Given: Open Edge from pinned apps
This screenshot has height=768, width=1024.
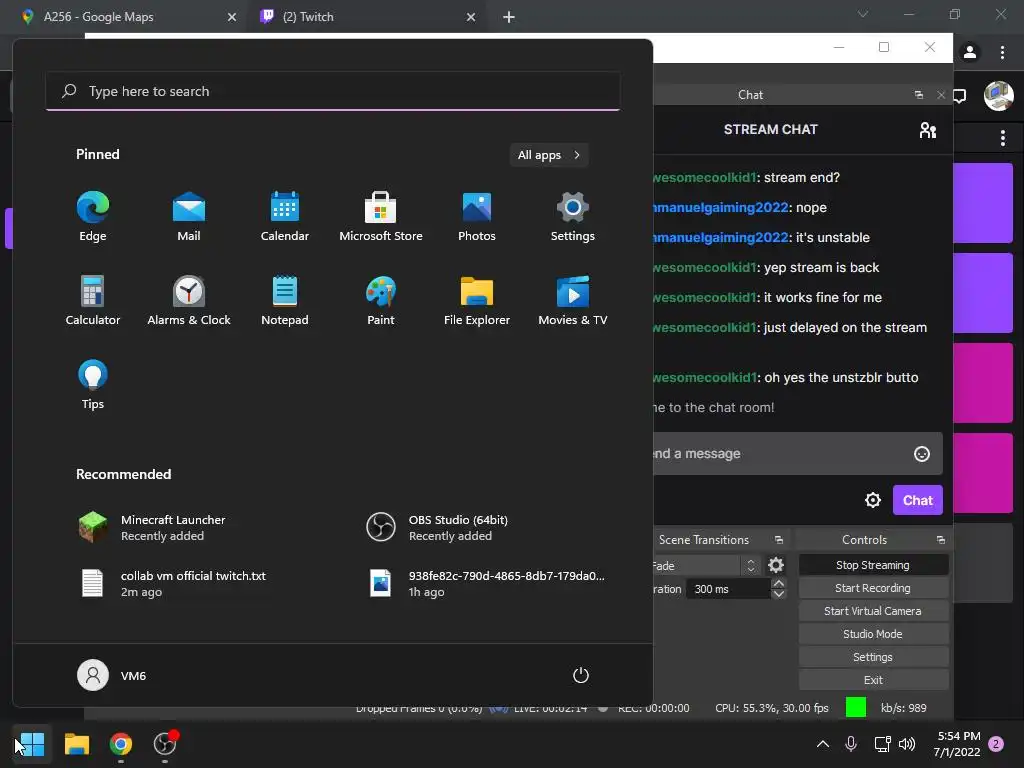Looking at the screenshot, I should (x=93, y=217).
